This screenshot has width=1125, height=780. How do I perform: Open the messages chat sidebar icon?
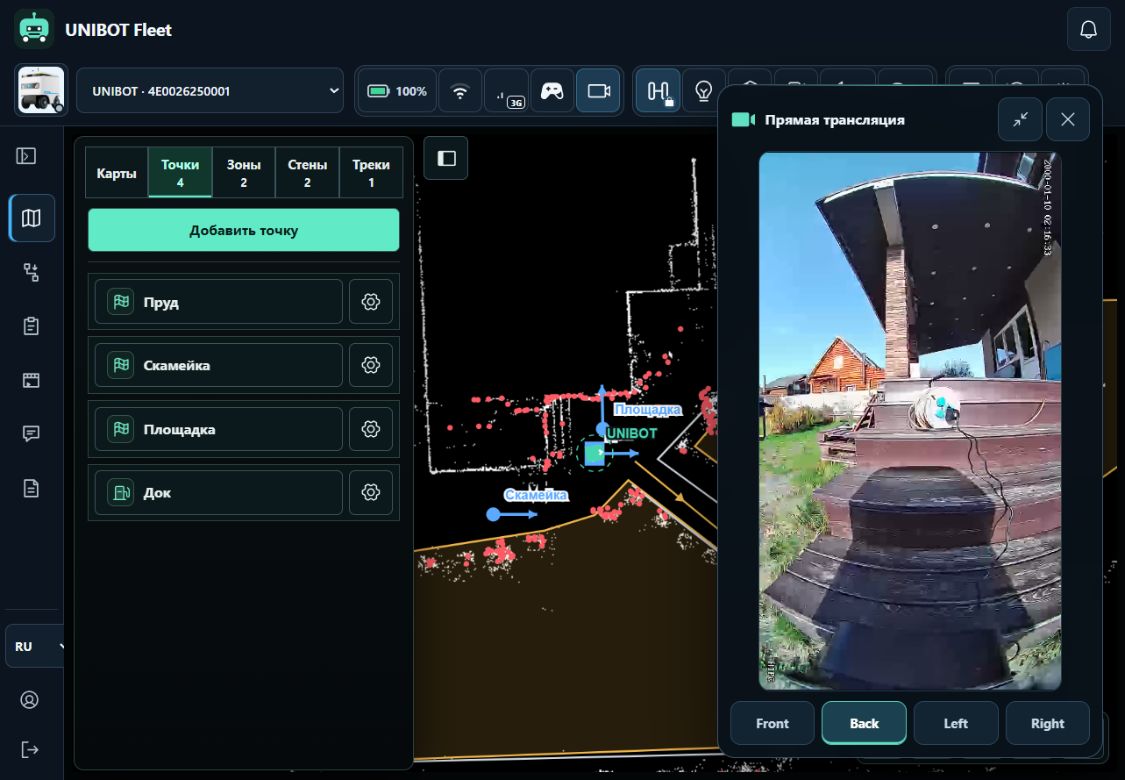point(31,433)
